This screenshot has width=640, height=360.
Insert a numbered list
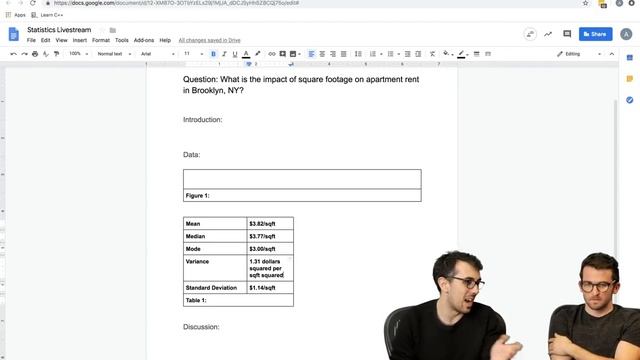373,54
